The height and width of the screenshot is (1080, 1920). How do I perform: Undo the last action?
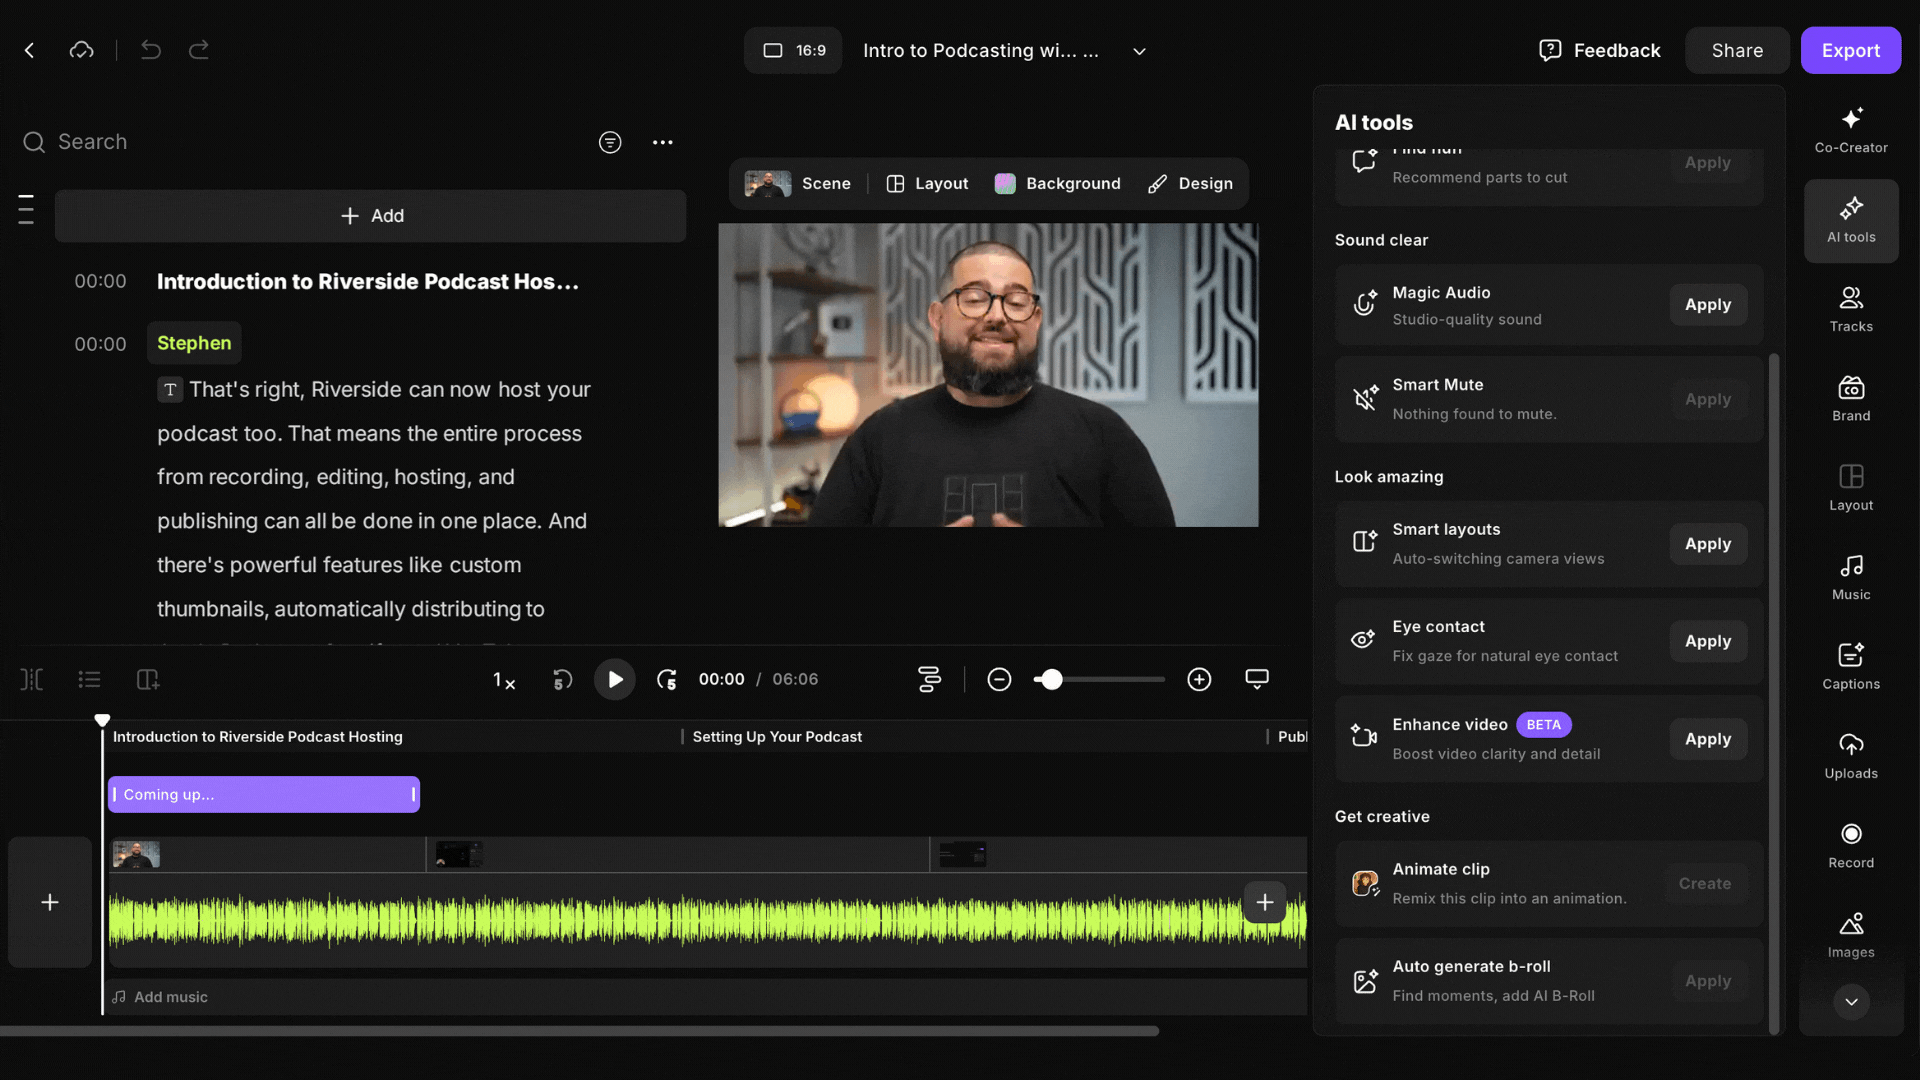pos(151,50)
